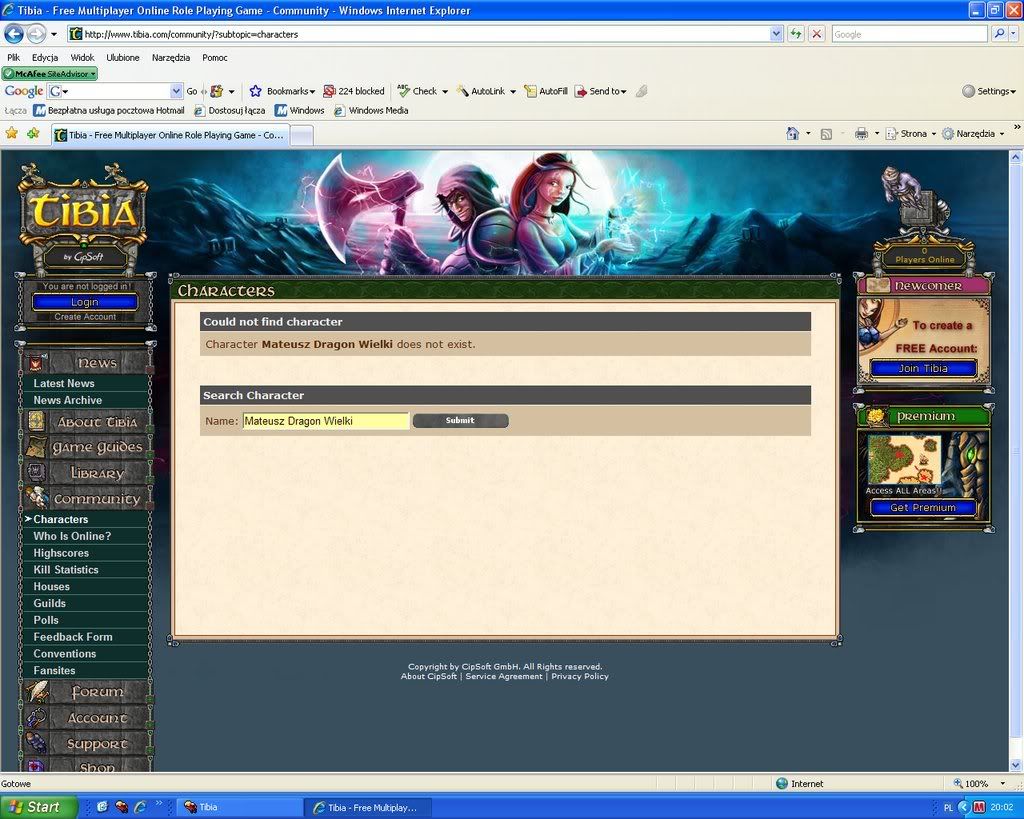Image resolution: width=1024 pixels, height=819 pixels.
Task: Click the Send to toolbar button
Action: coord(600,91)
